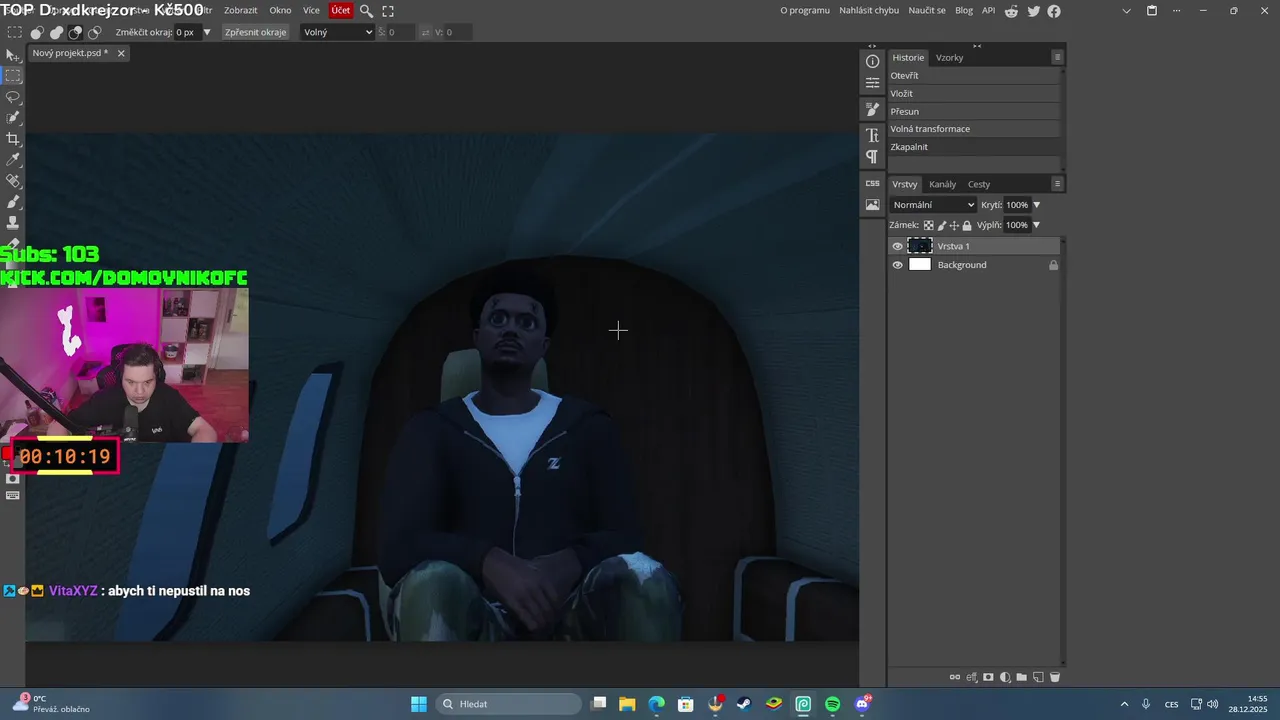Open Spotify from the taskbar

pyautogui.click(x=833, y=704)
